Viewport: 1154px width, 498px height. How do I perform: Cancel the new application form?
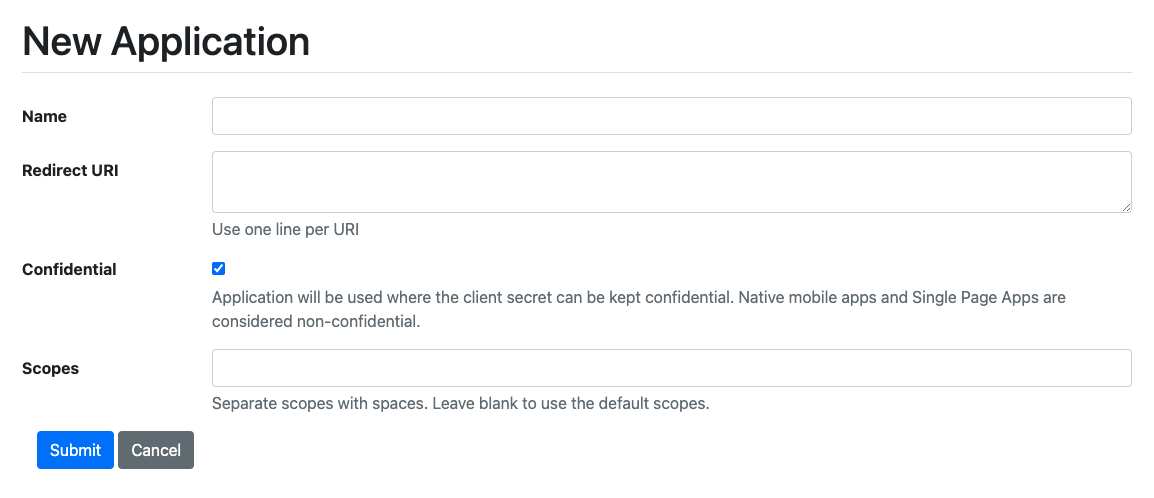[x=156, y=450]
